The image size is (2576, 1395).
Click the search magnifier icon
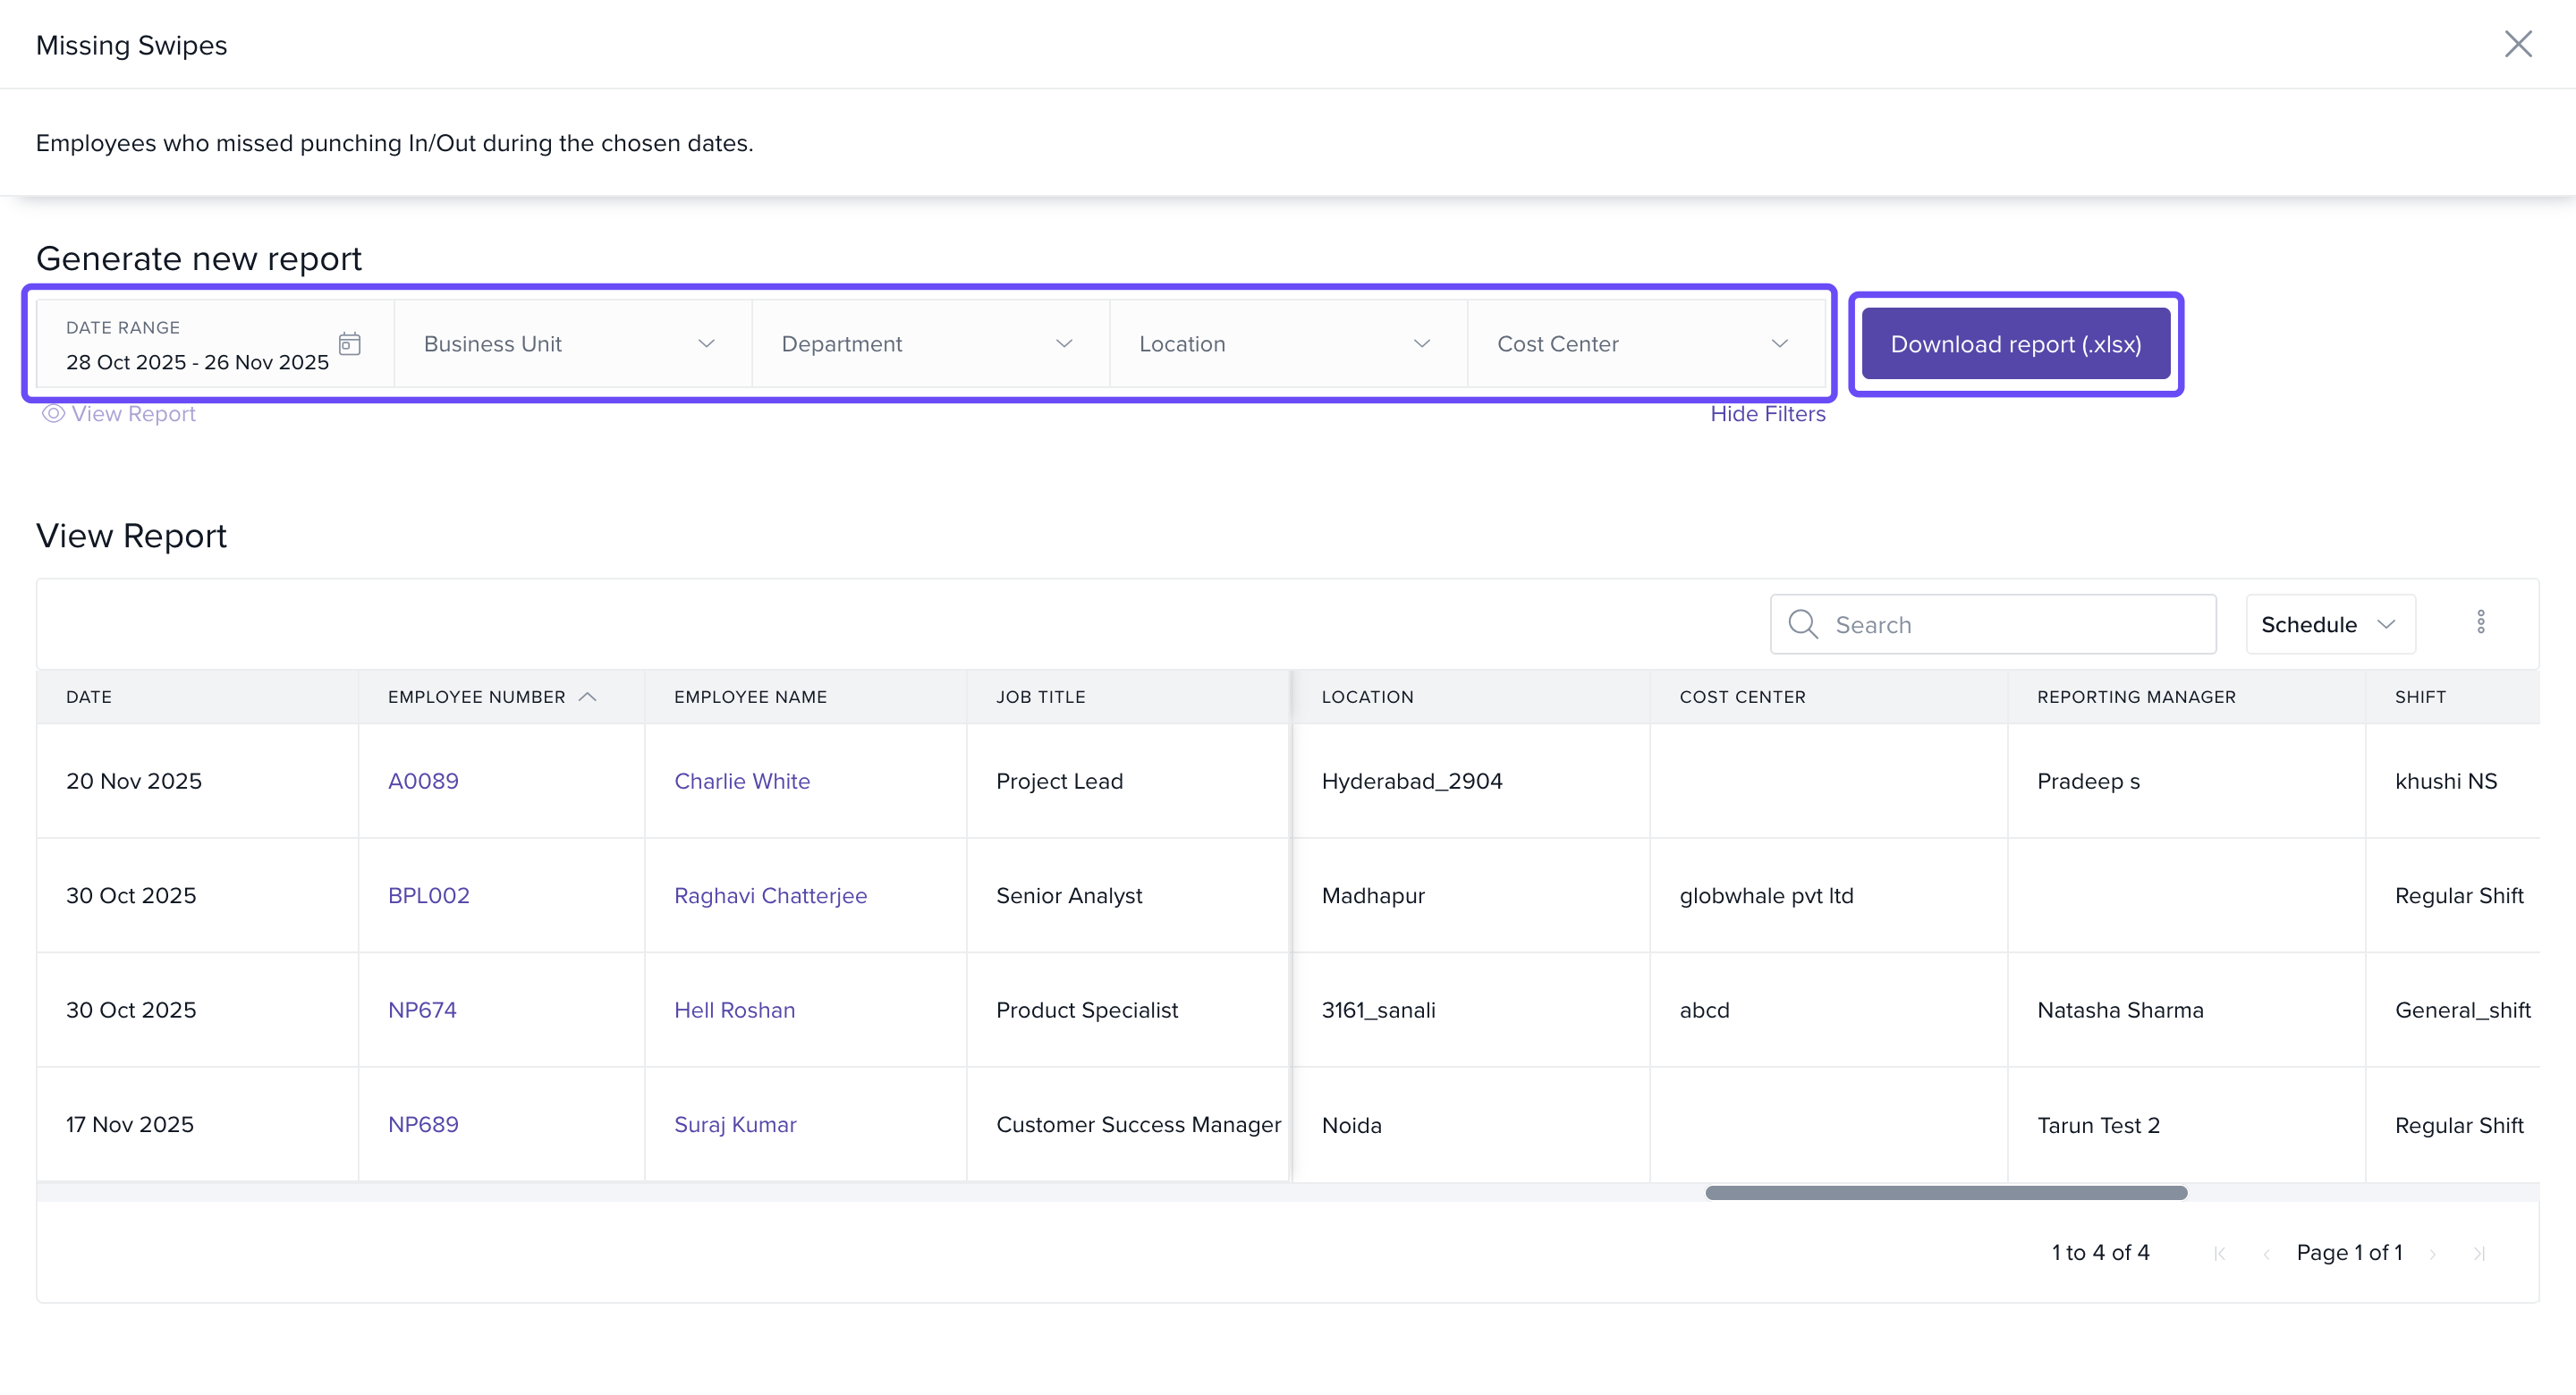[1802, 624]
